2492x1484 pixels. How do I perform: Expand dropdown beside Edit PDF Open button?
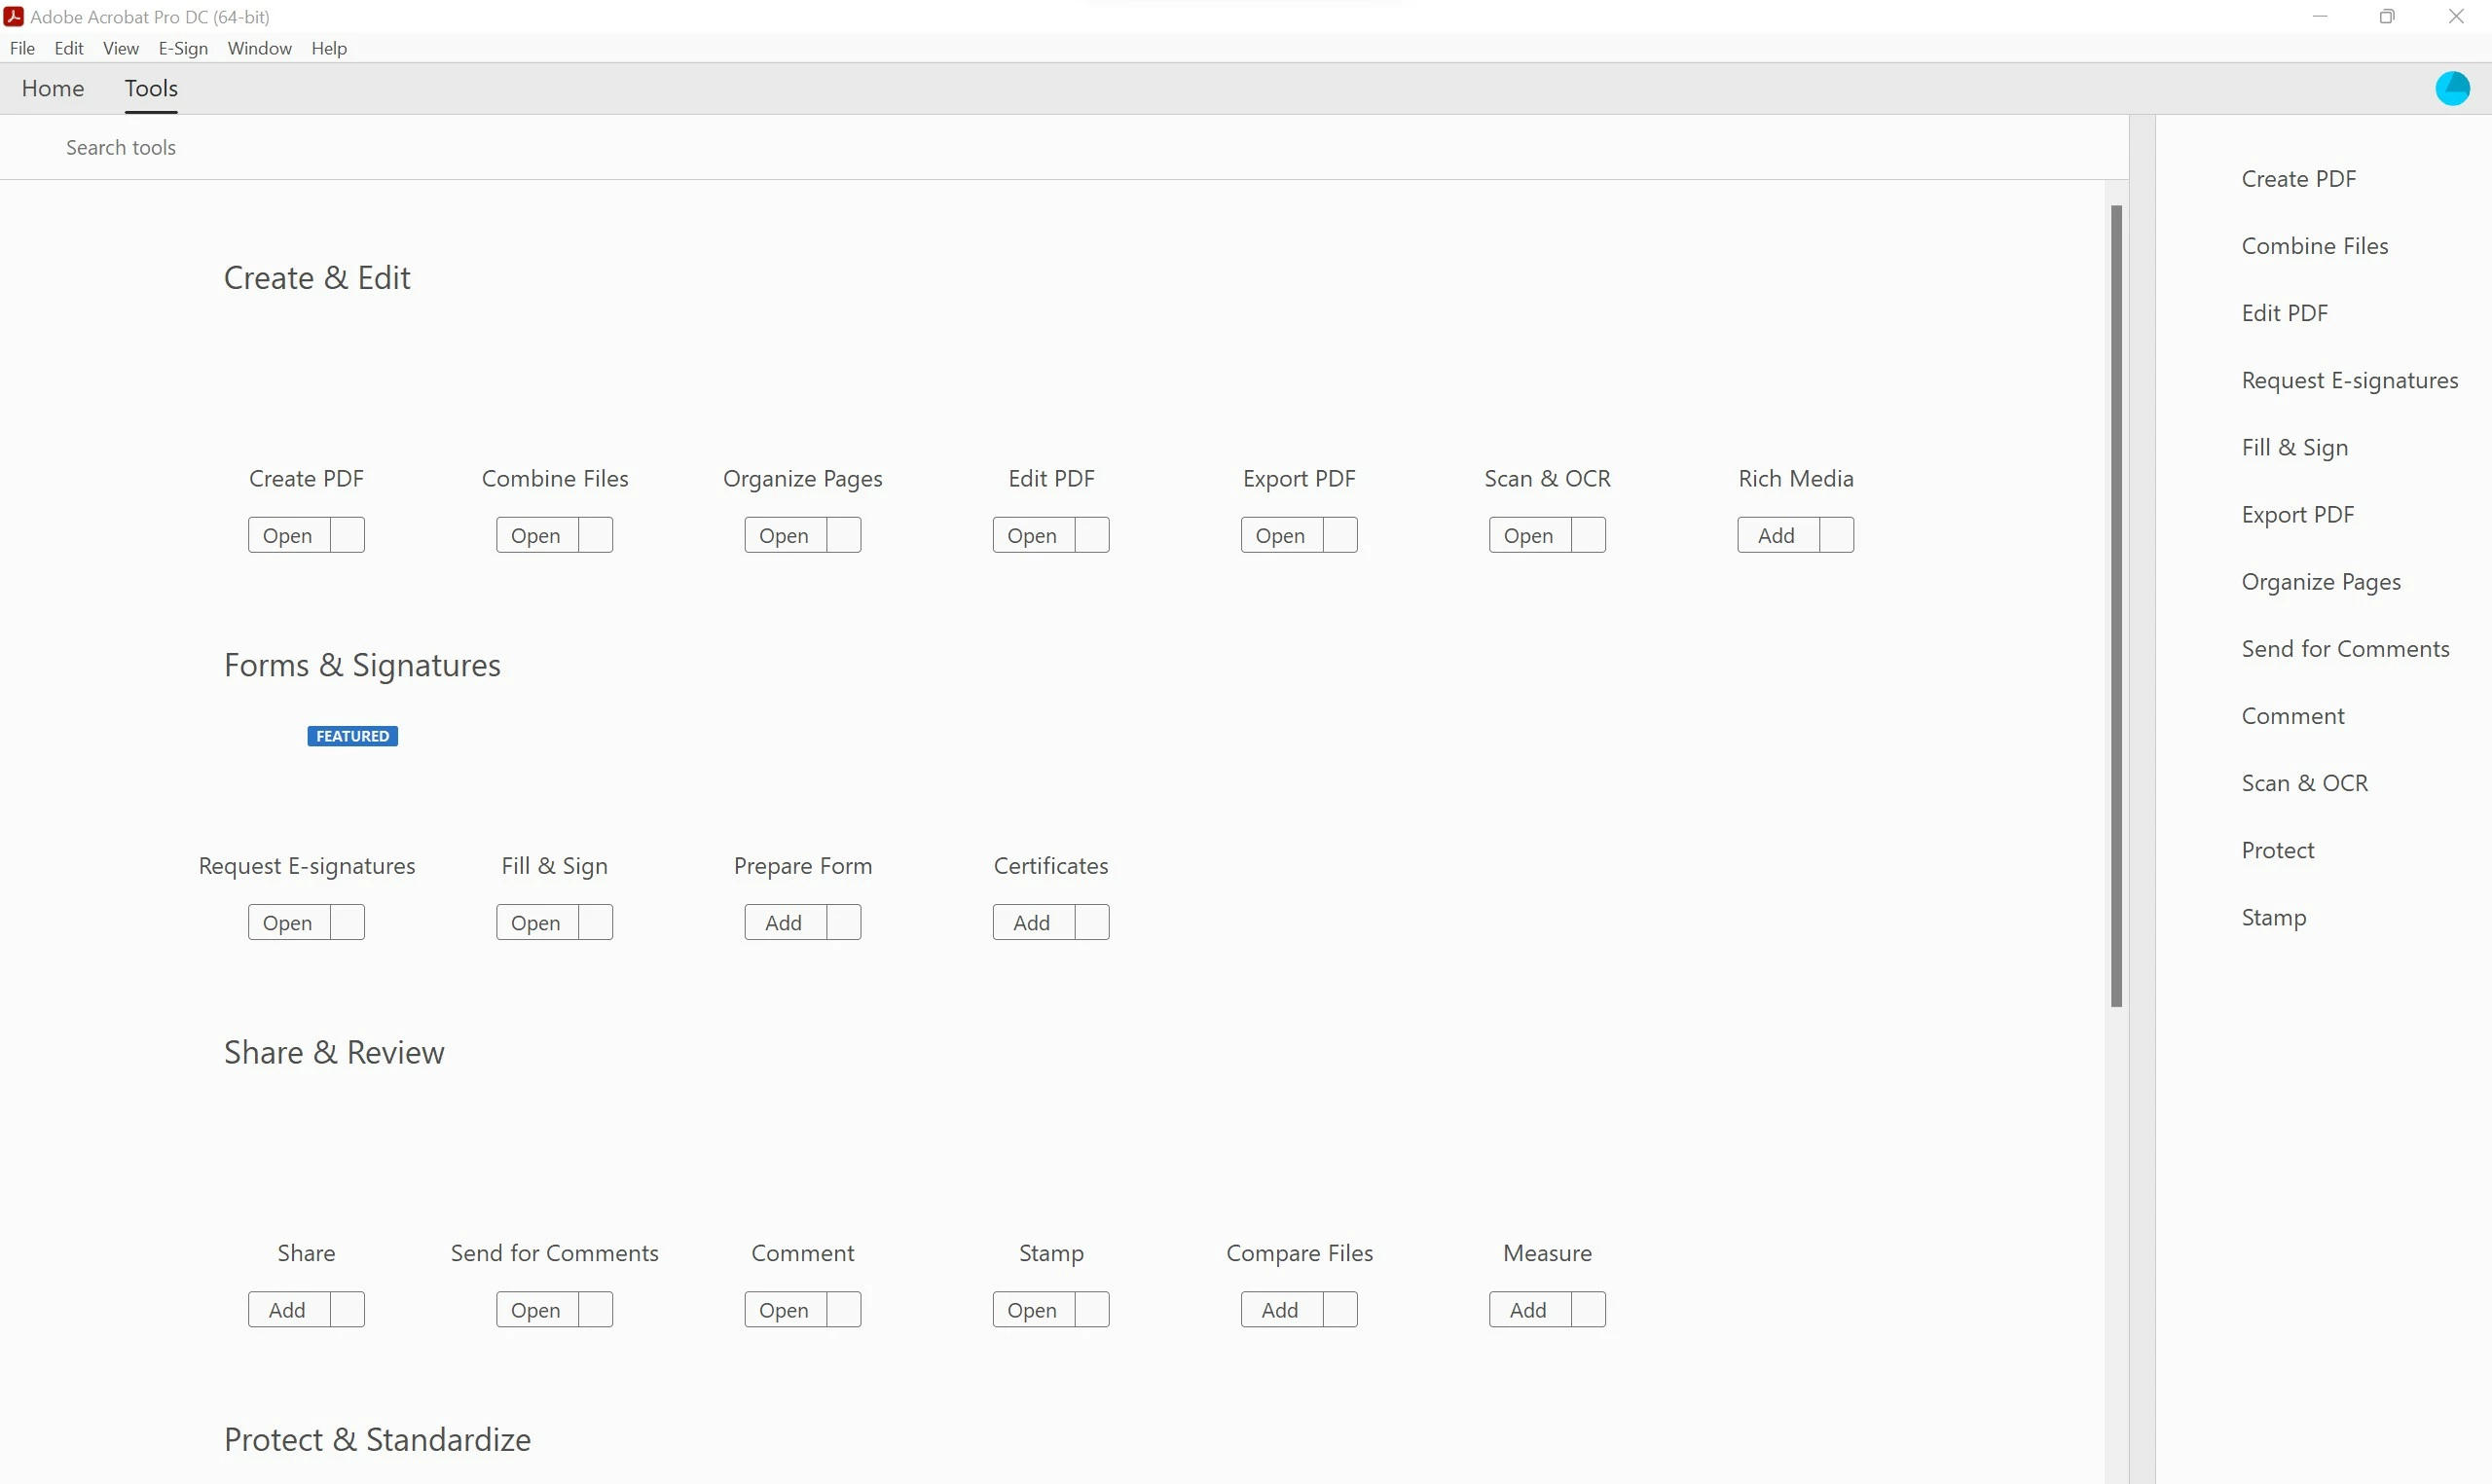point(1092,535)
